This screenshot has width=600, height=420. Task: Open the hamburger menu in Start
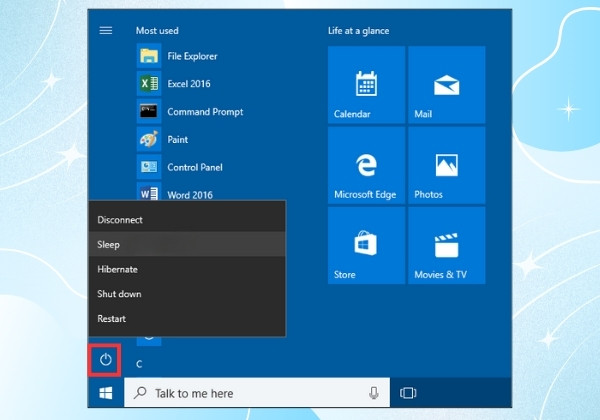point(106,30)
